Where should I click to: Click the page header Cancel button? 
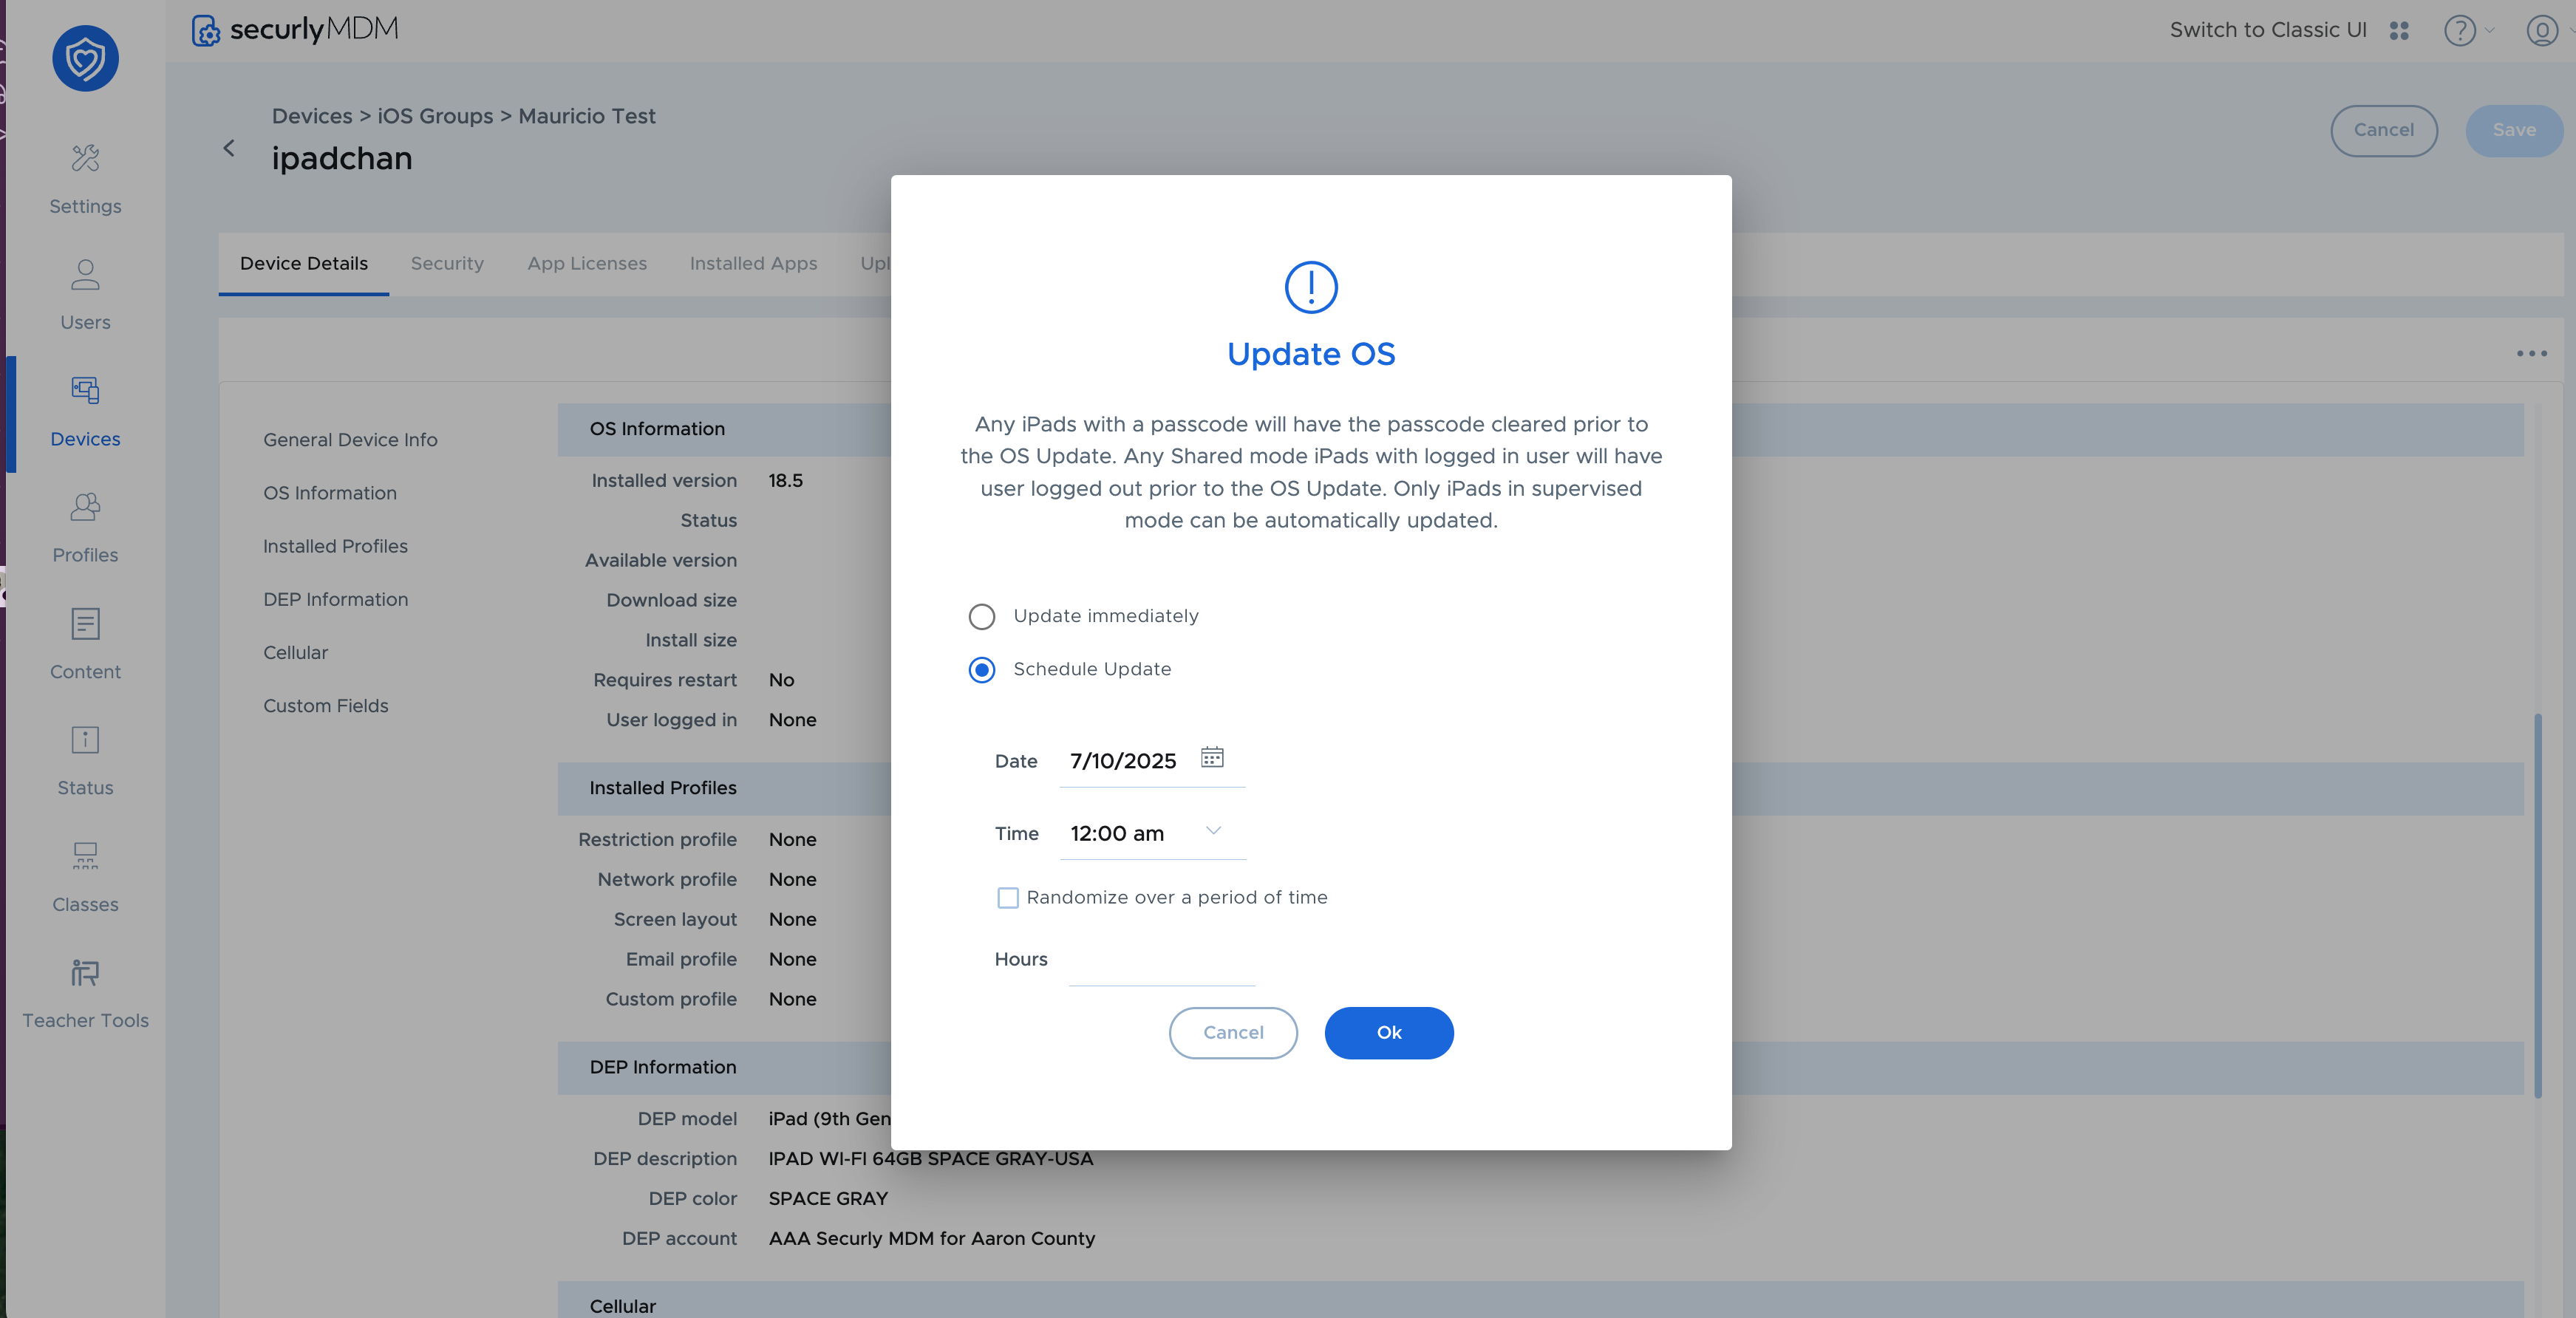coord(2384,131)
